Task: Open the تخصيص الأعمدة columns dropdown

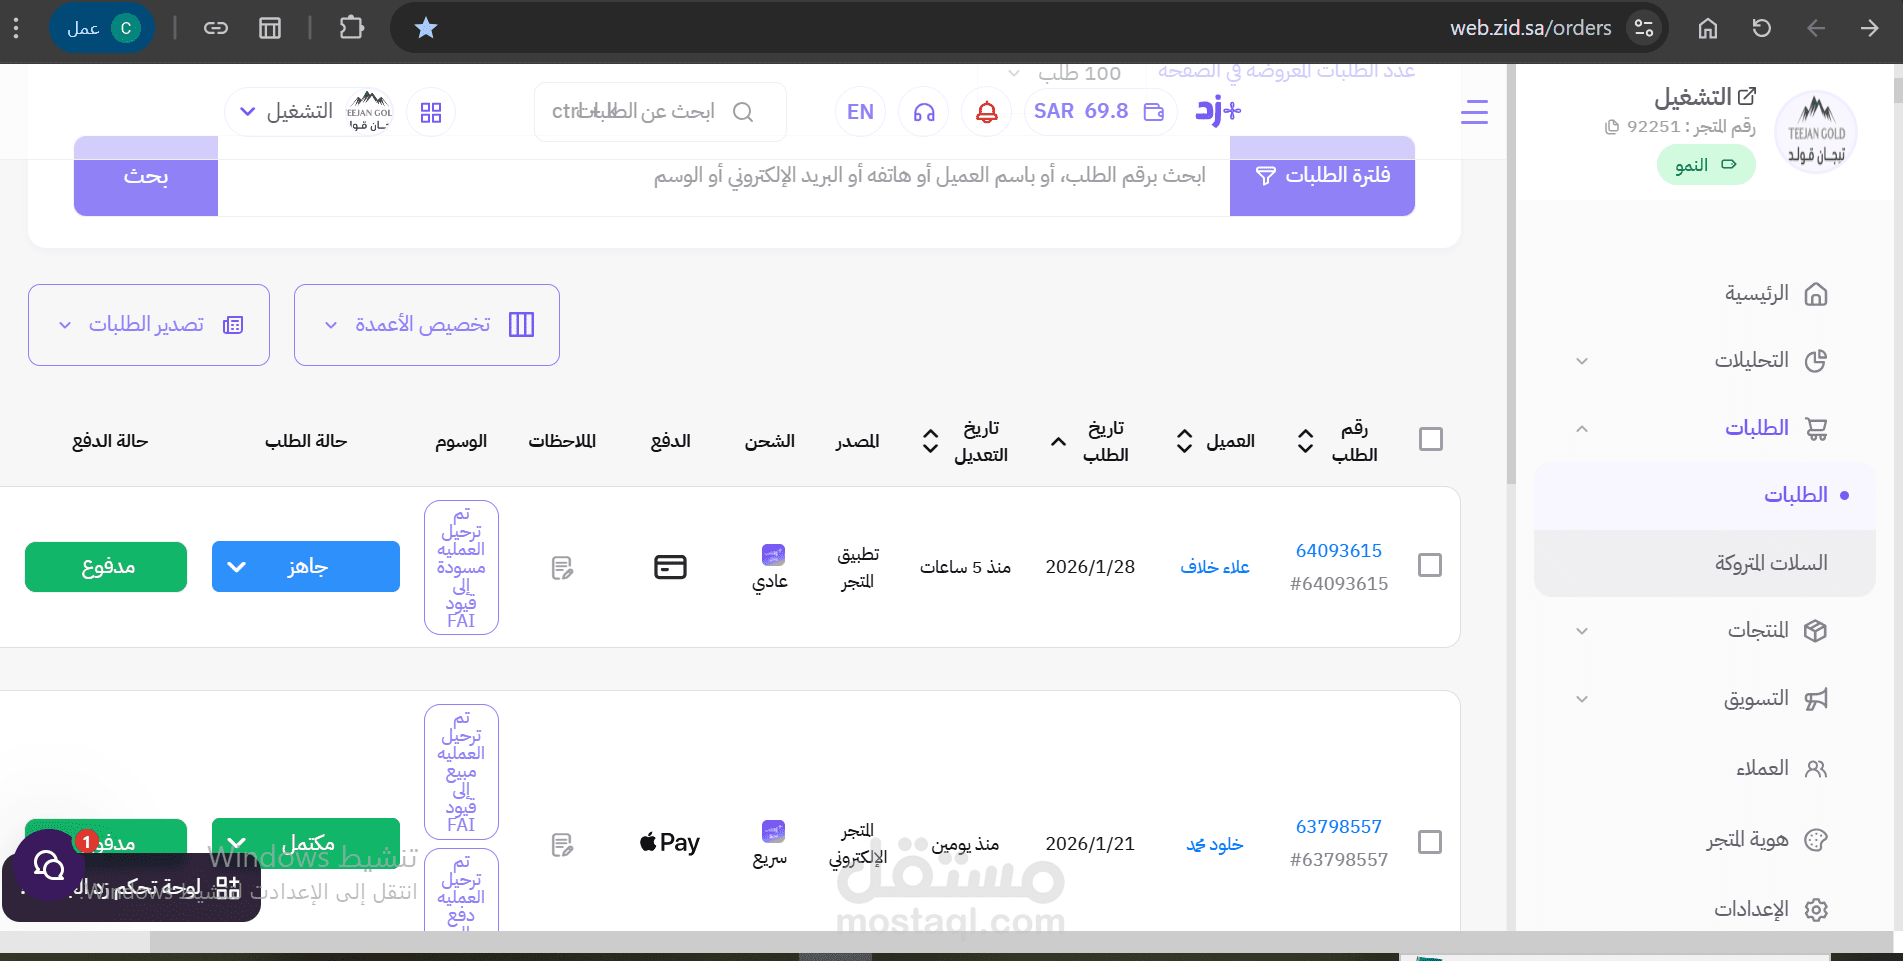Action: [x=426, y=324]
